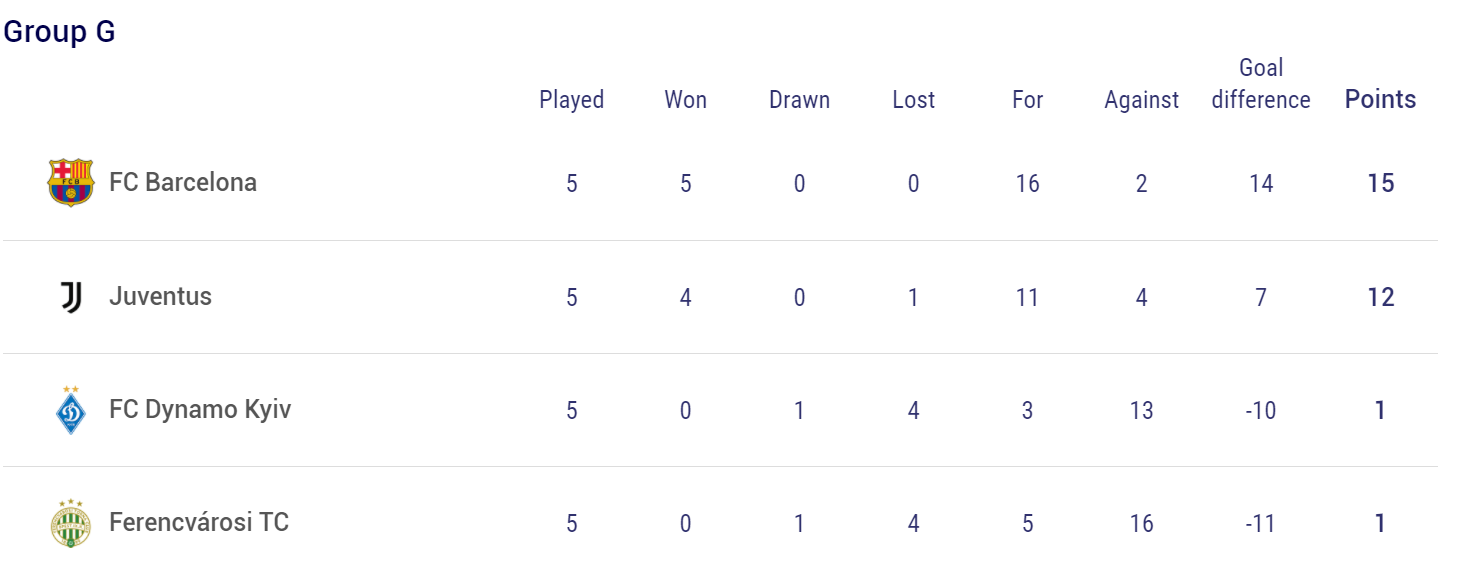Open the FC Barcelona team link
This screenshot has width=1462, height=579.
tap(183, 182)
